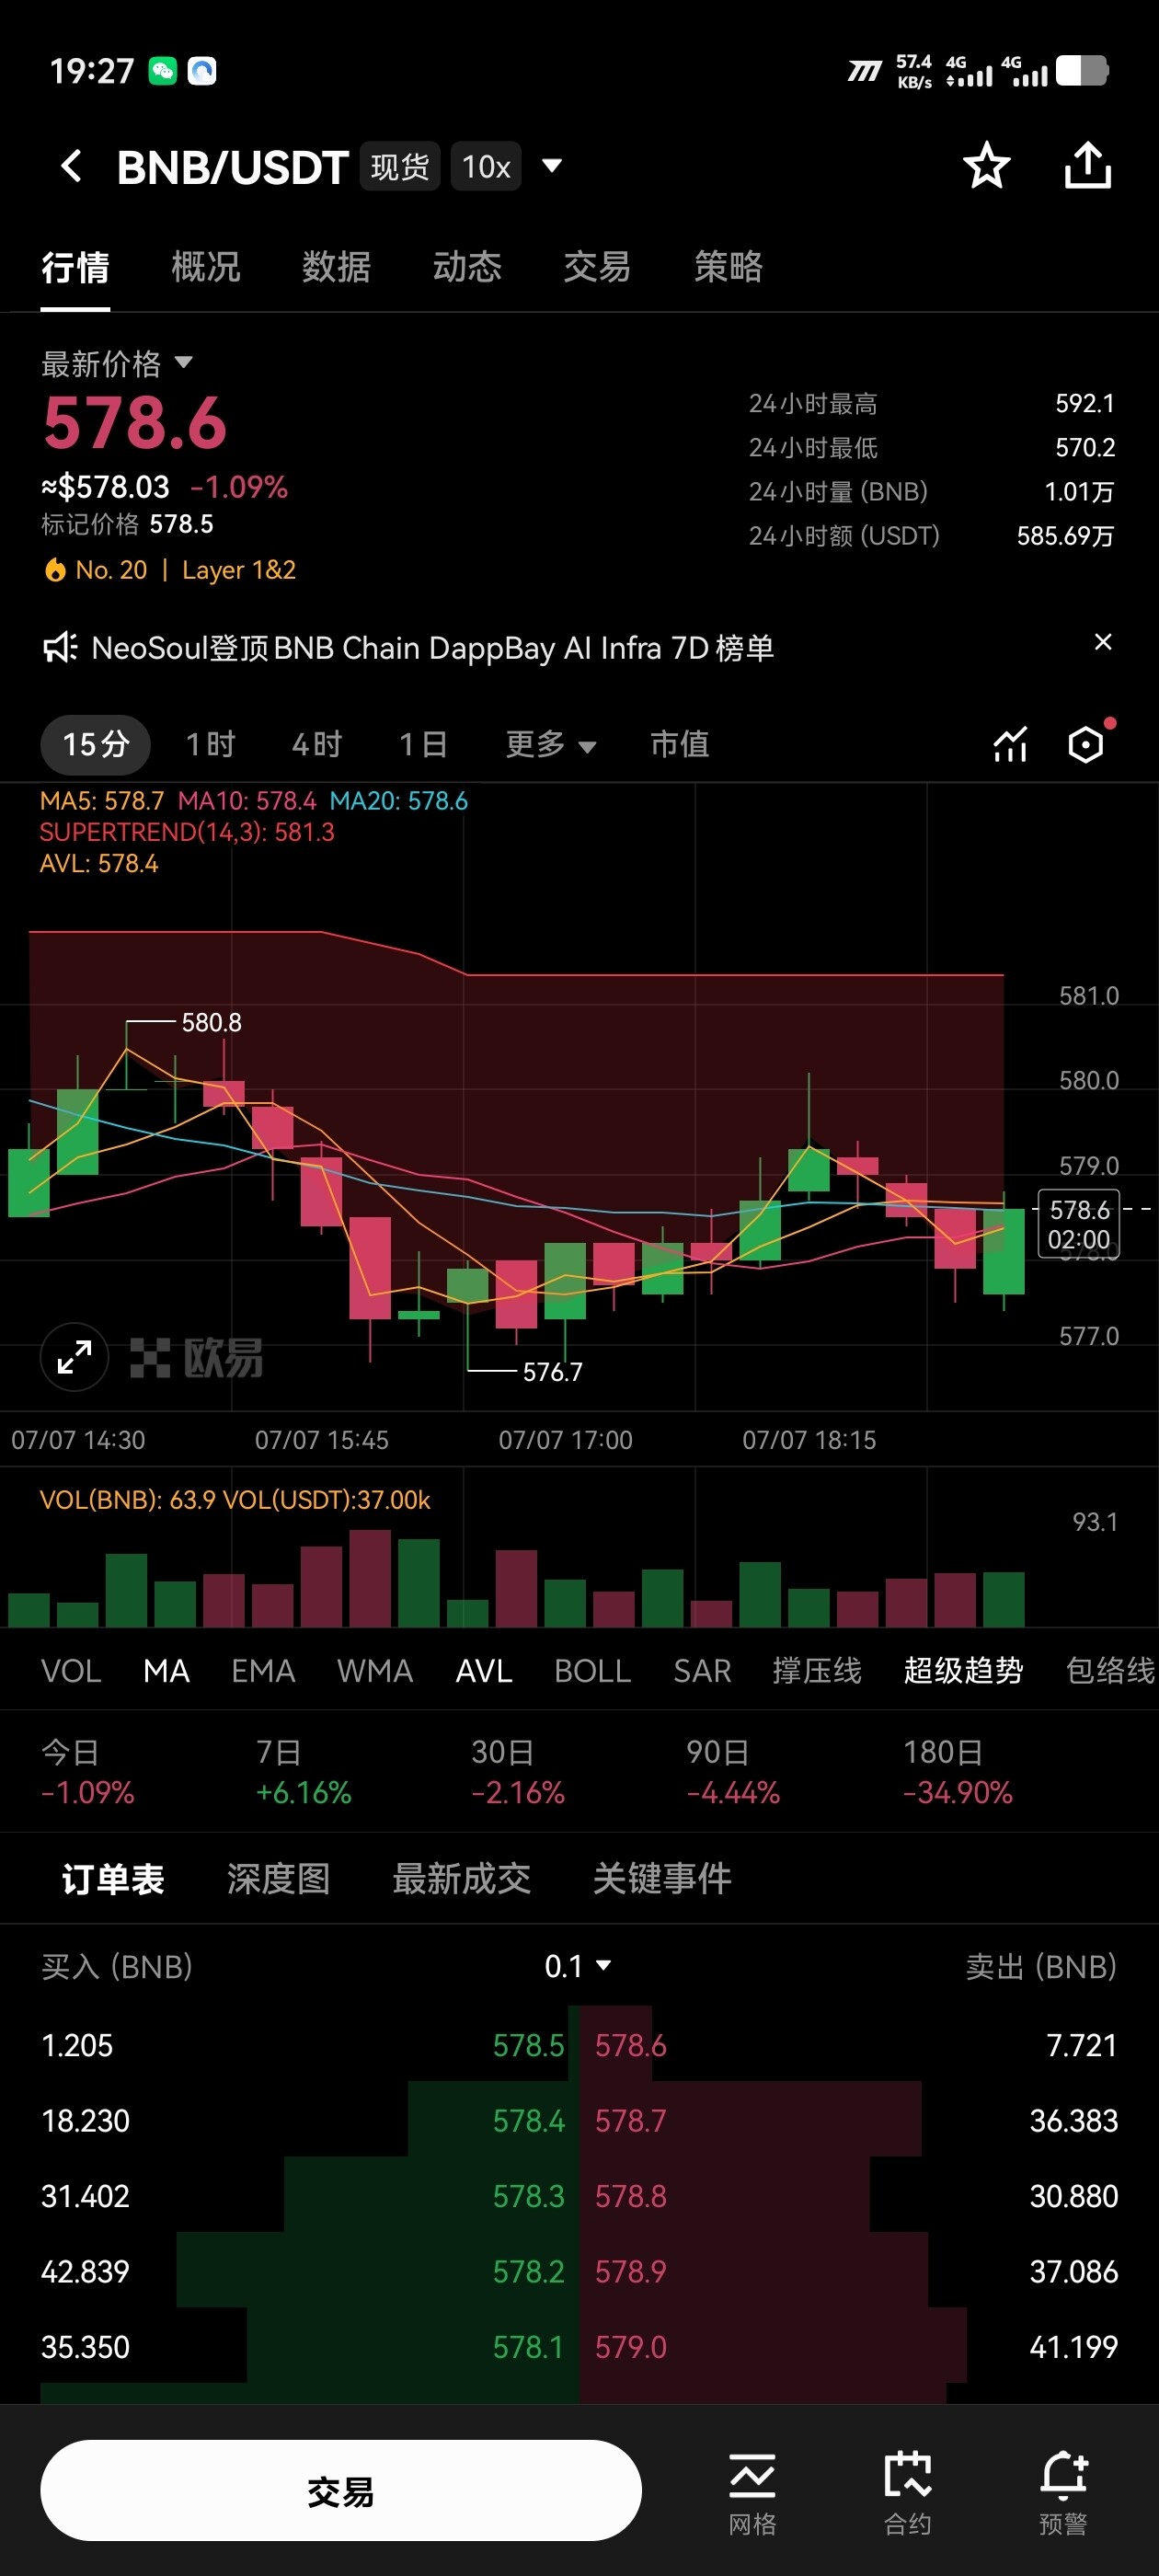Switch to the 策略 tab
Viewport: 1159px width, 2576px height.
coord(728,267)
